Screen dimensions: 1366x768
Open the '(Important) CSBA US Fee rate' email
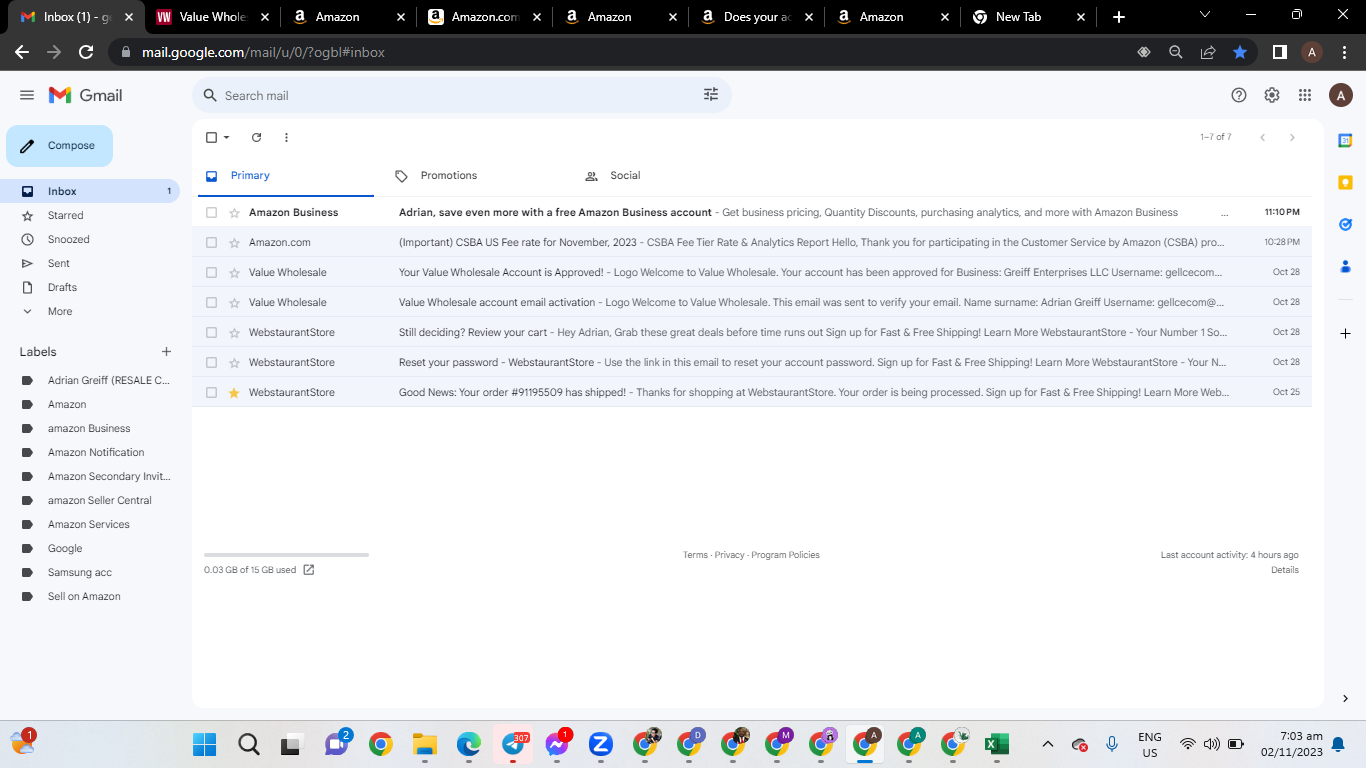click(752, 242)
